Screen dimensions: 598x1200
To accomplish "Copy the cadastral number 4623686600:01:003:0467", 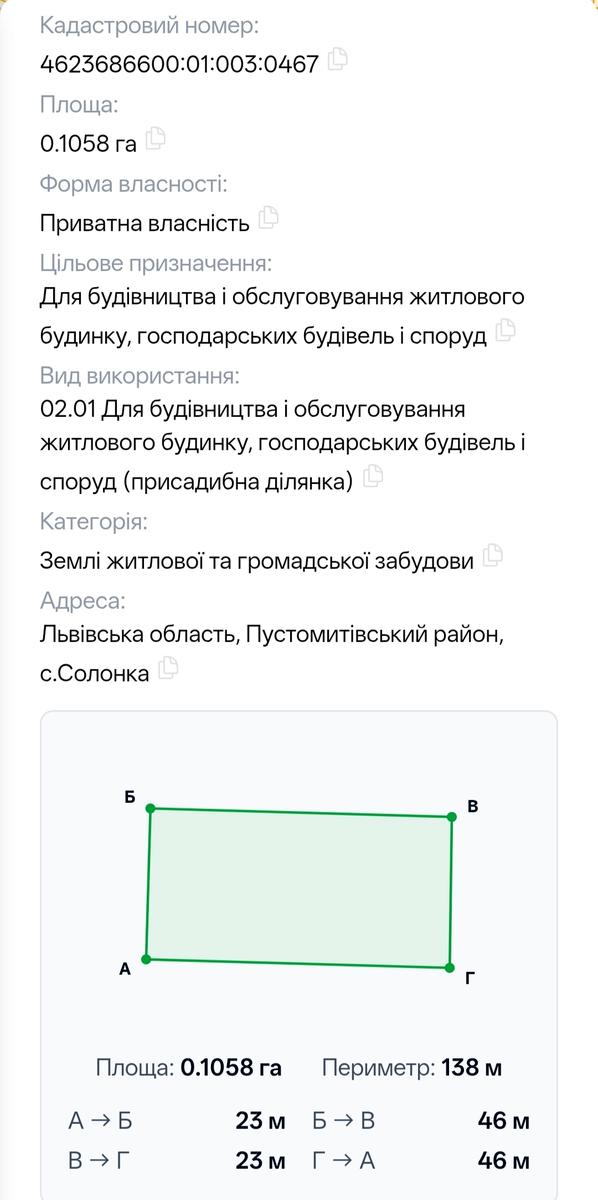I will pos(338,60).
